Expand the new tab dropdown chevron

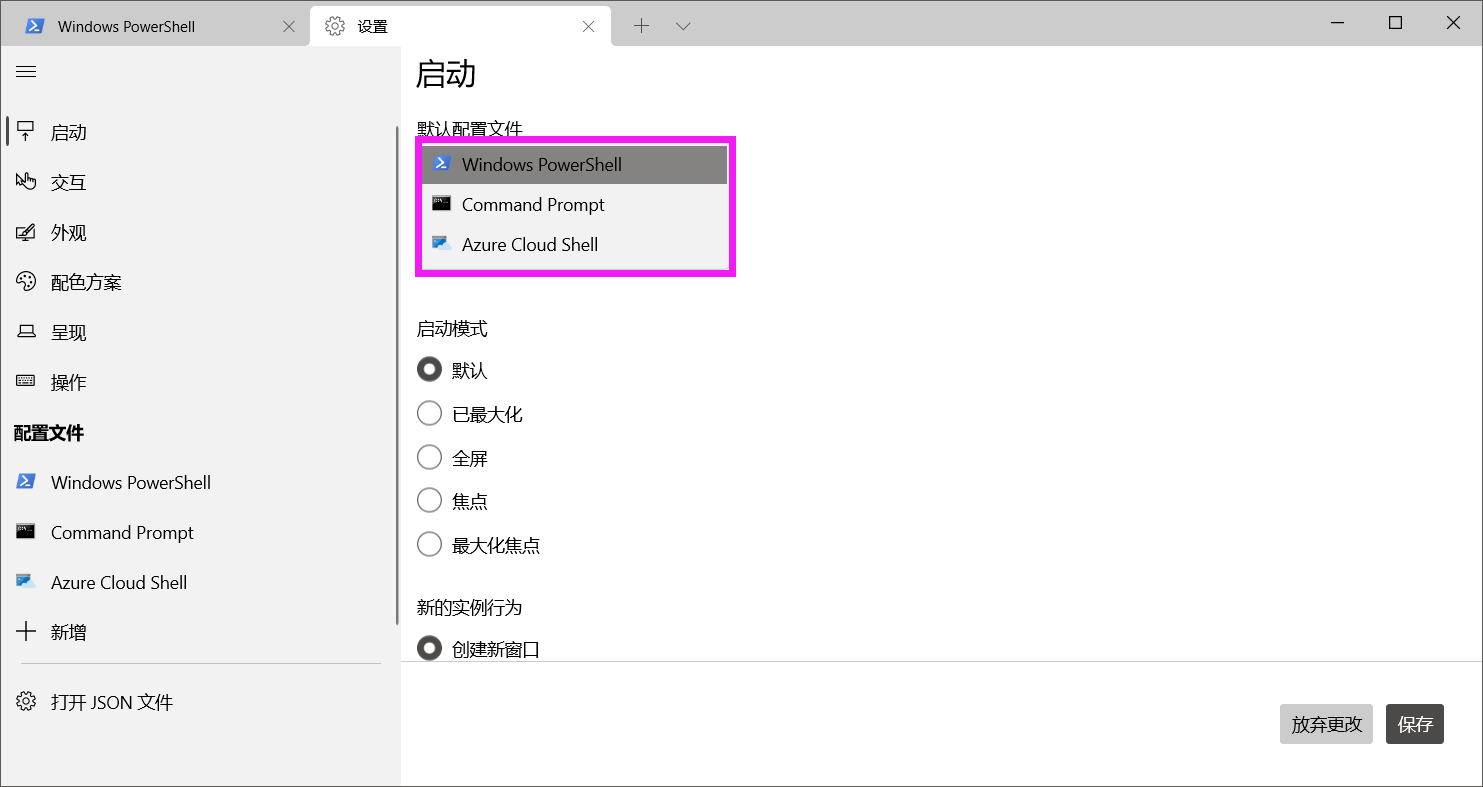(683, 26)
